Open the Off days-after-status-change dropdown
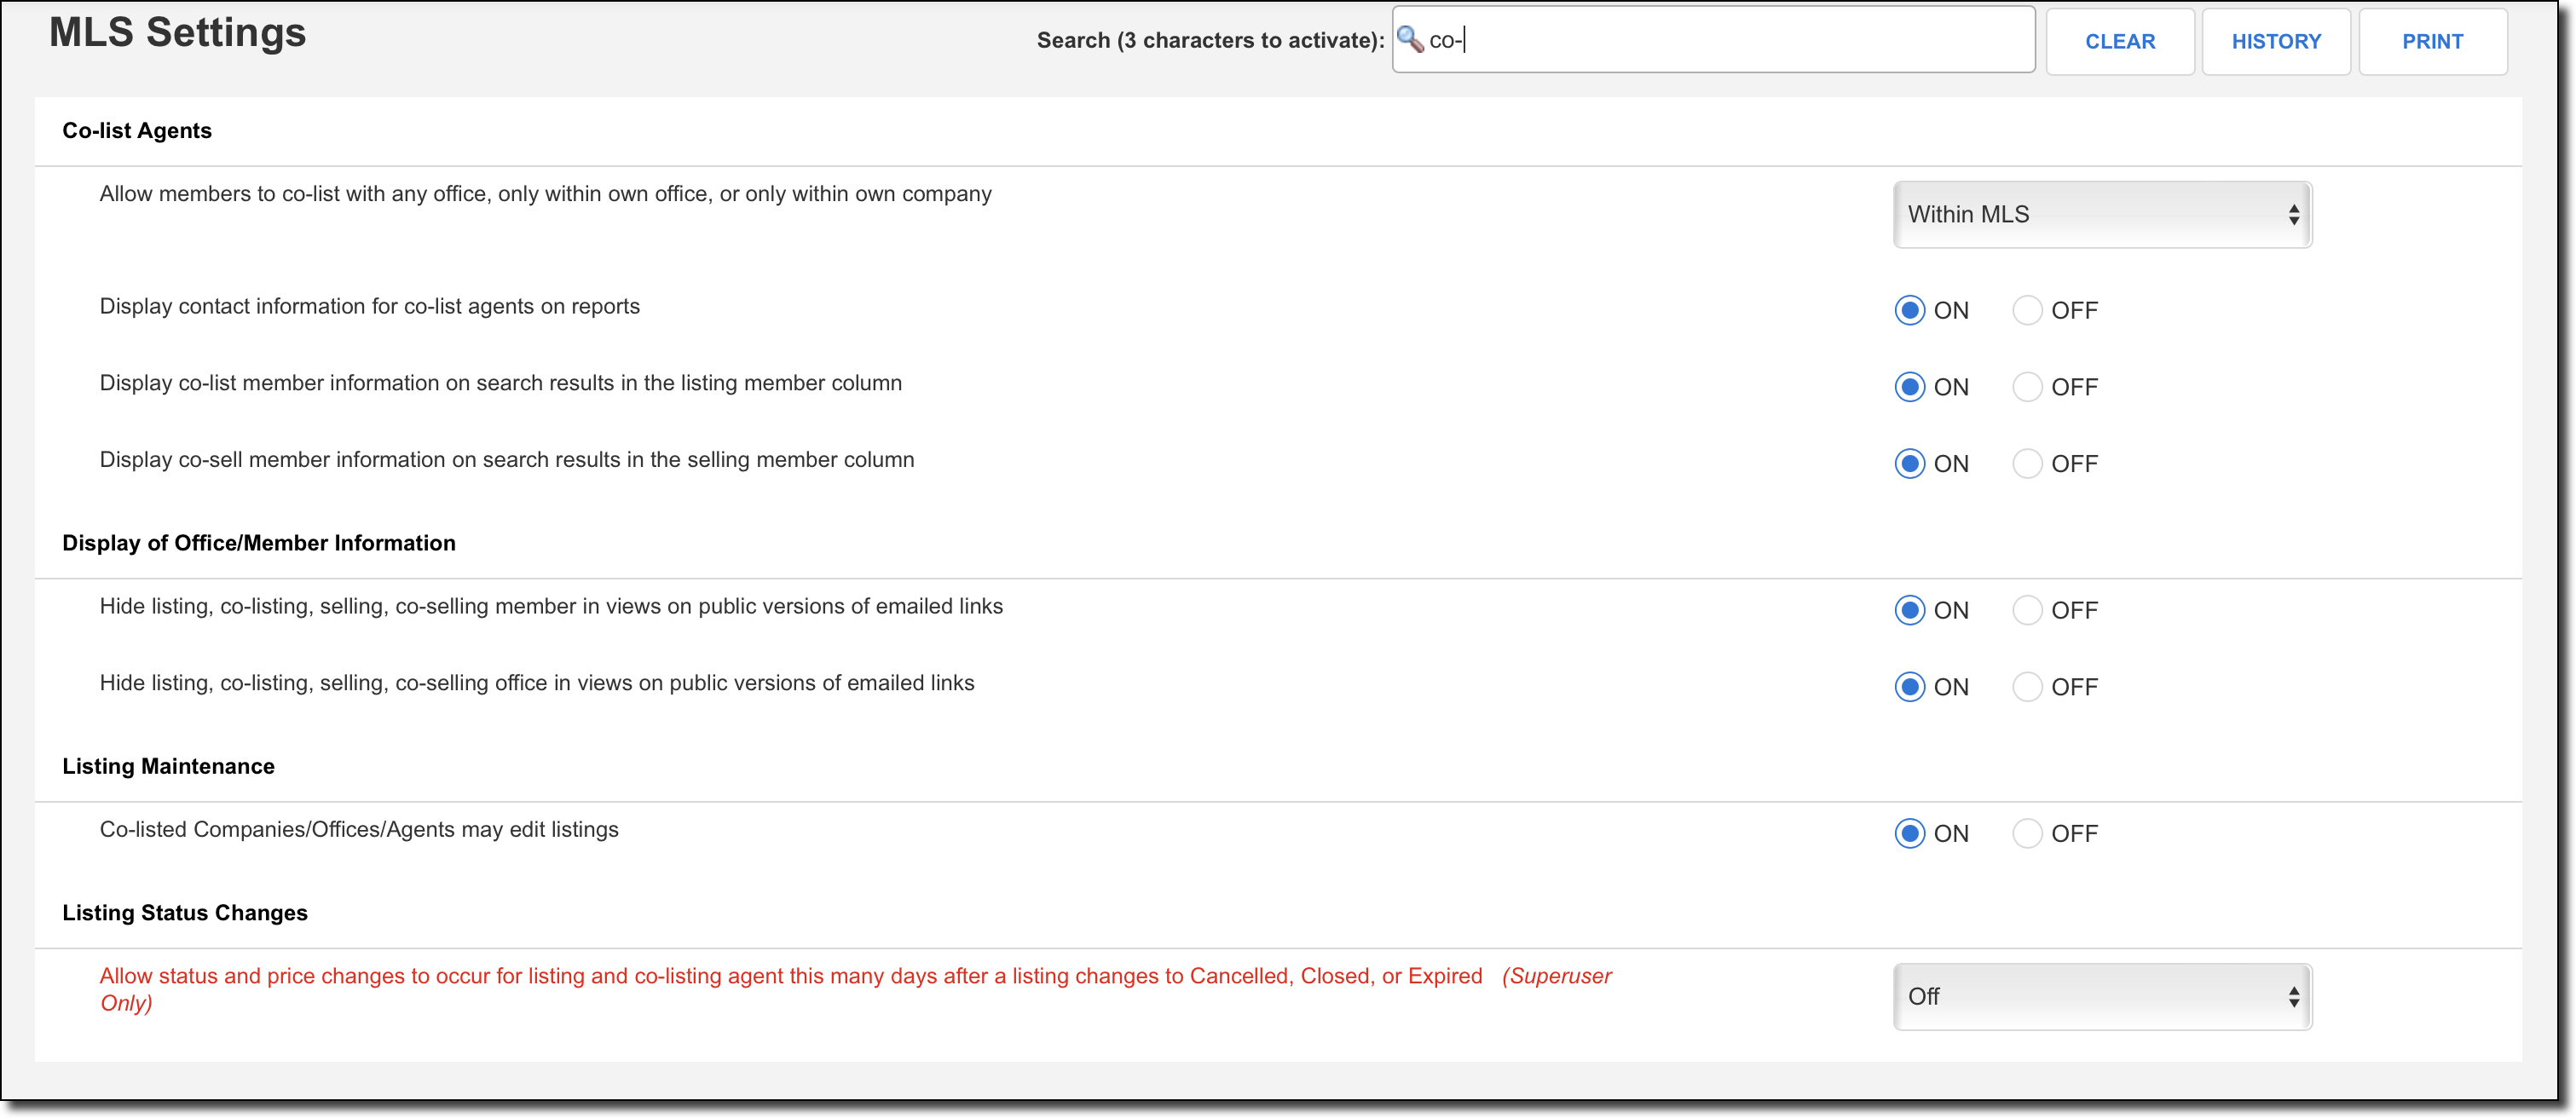Viewport: 2576px width, 1118px height. [2102, 996]
